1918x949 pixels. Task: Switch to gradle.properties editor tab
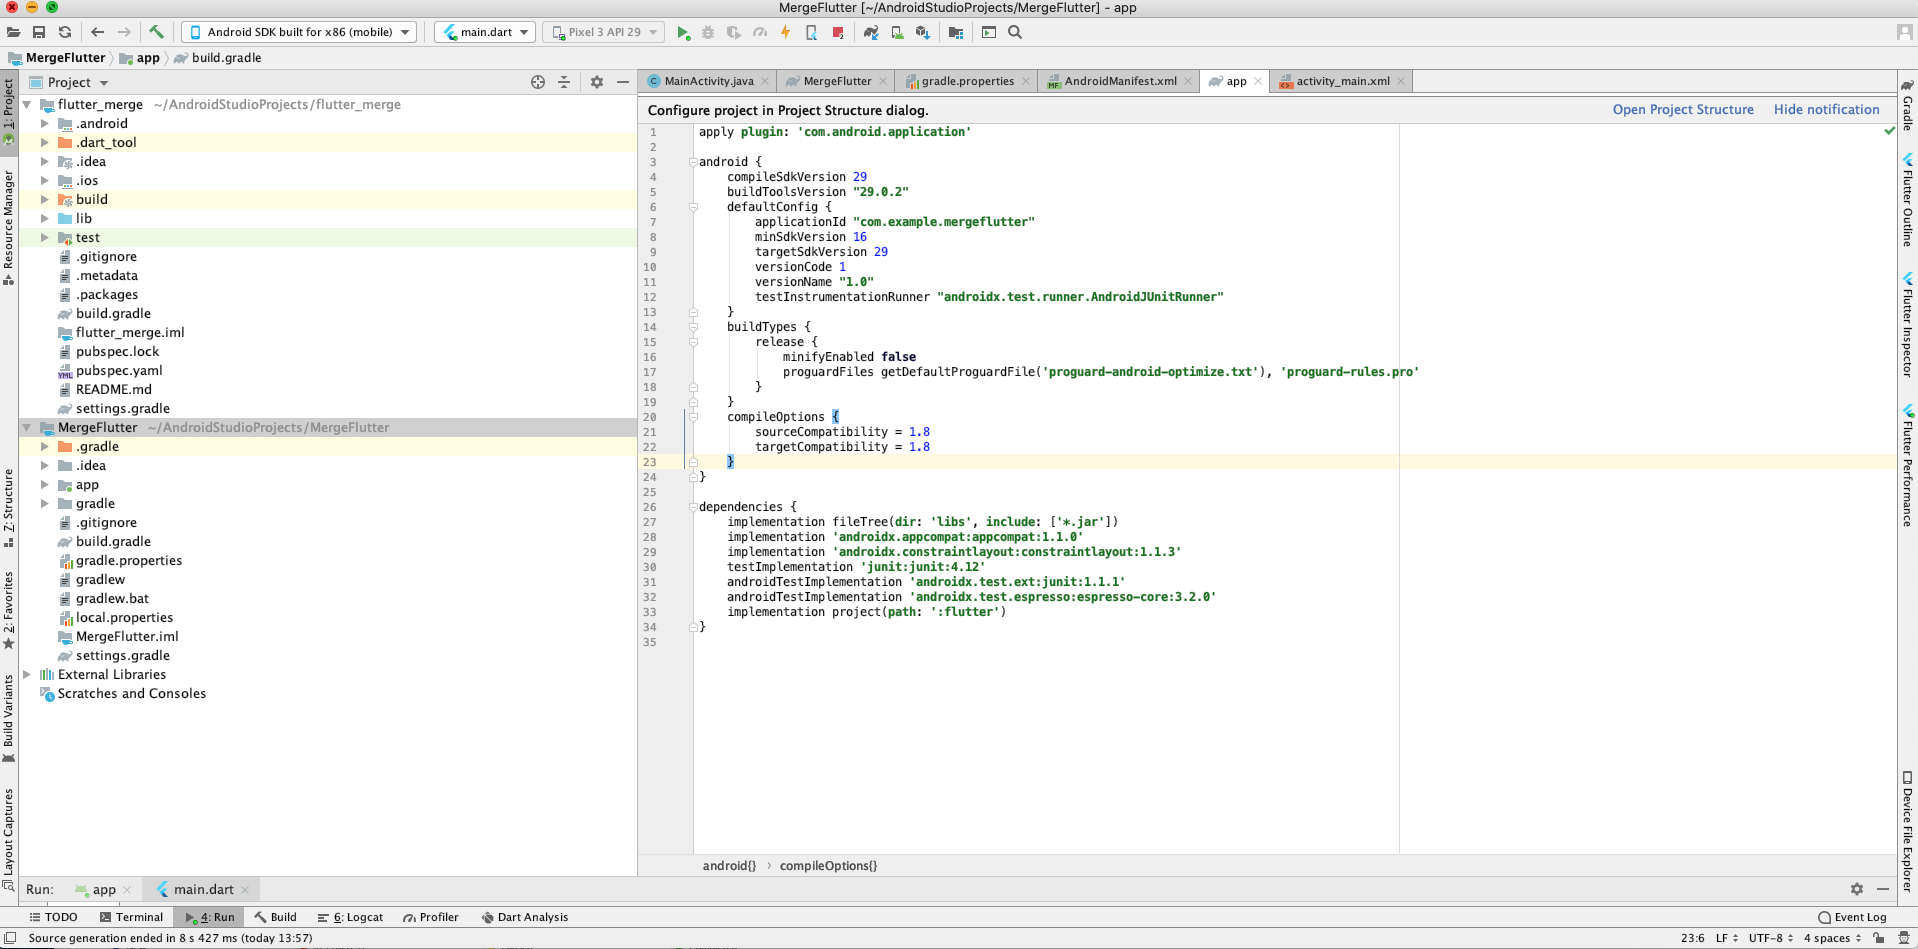click(967, 81)
